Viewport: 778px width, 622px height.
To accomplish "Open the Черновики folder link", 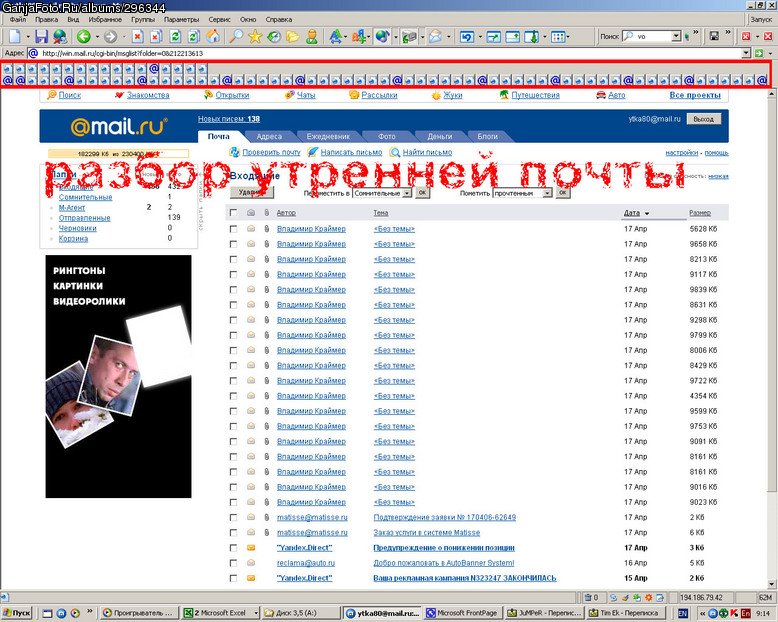I will click(77, 228).
